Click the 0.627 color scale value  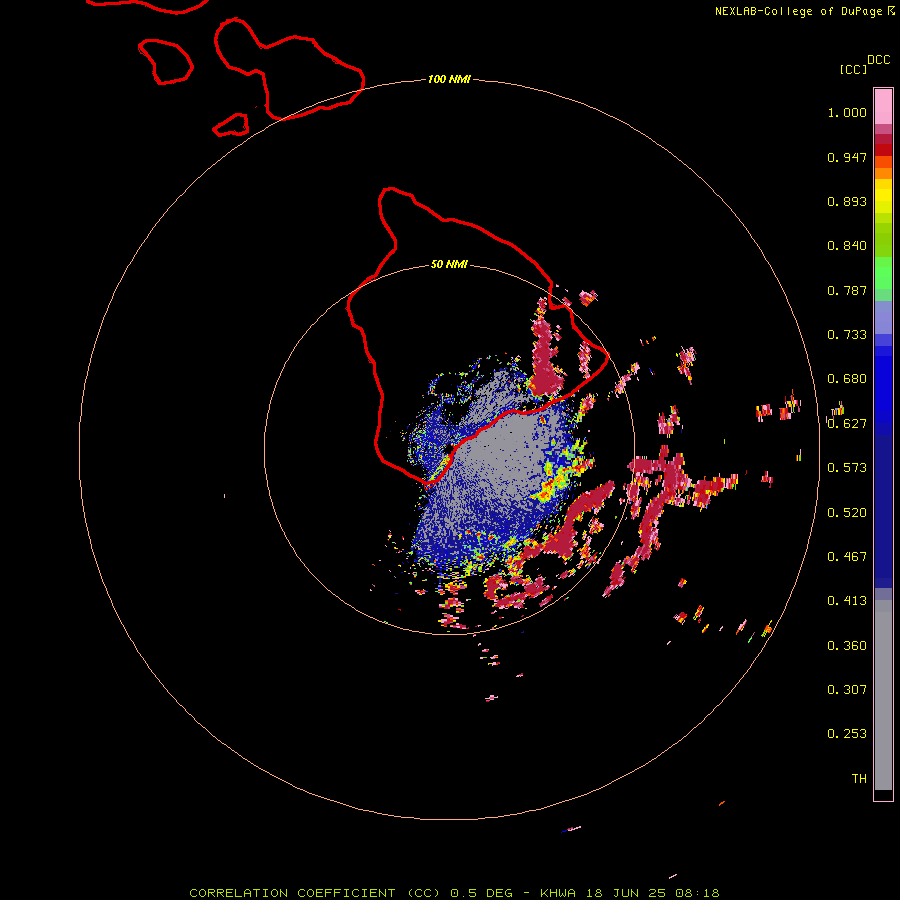(x=847, y=424)
